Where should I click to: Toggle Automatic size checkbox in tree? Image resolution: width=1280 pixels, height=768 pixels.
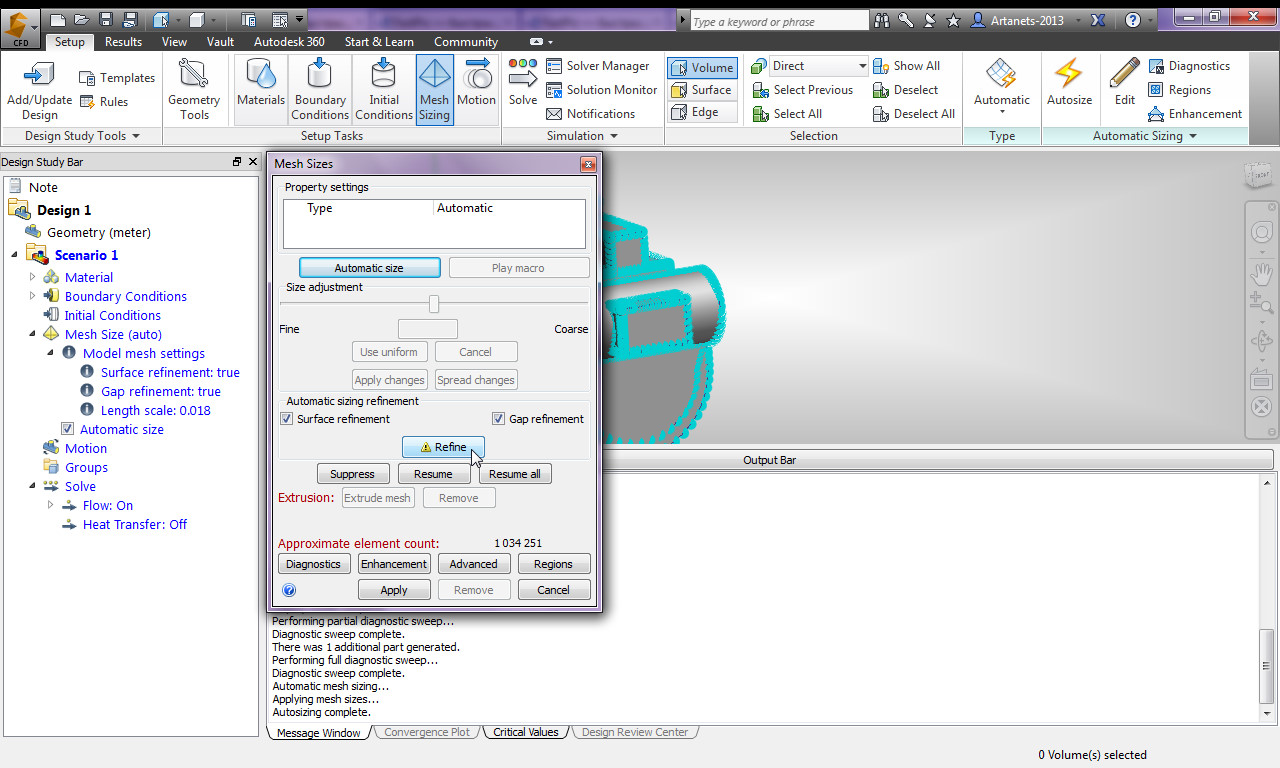point(68,429)
